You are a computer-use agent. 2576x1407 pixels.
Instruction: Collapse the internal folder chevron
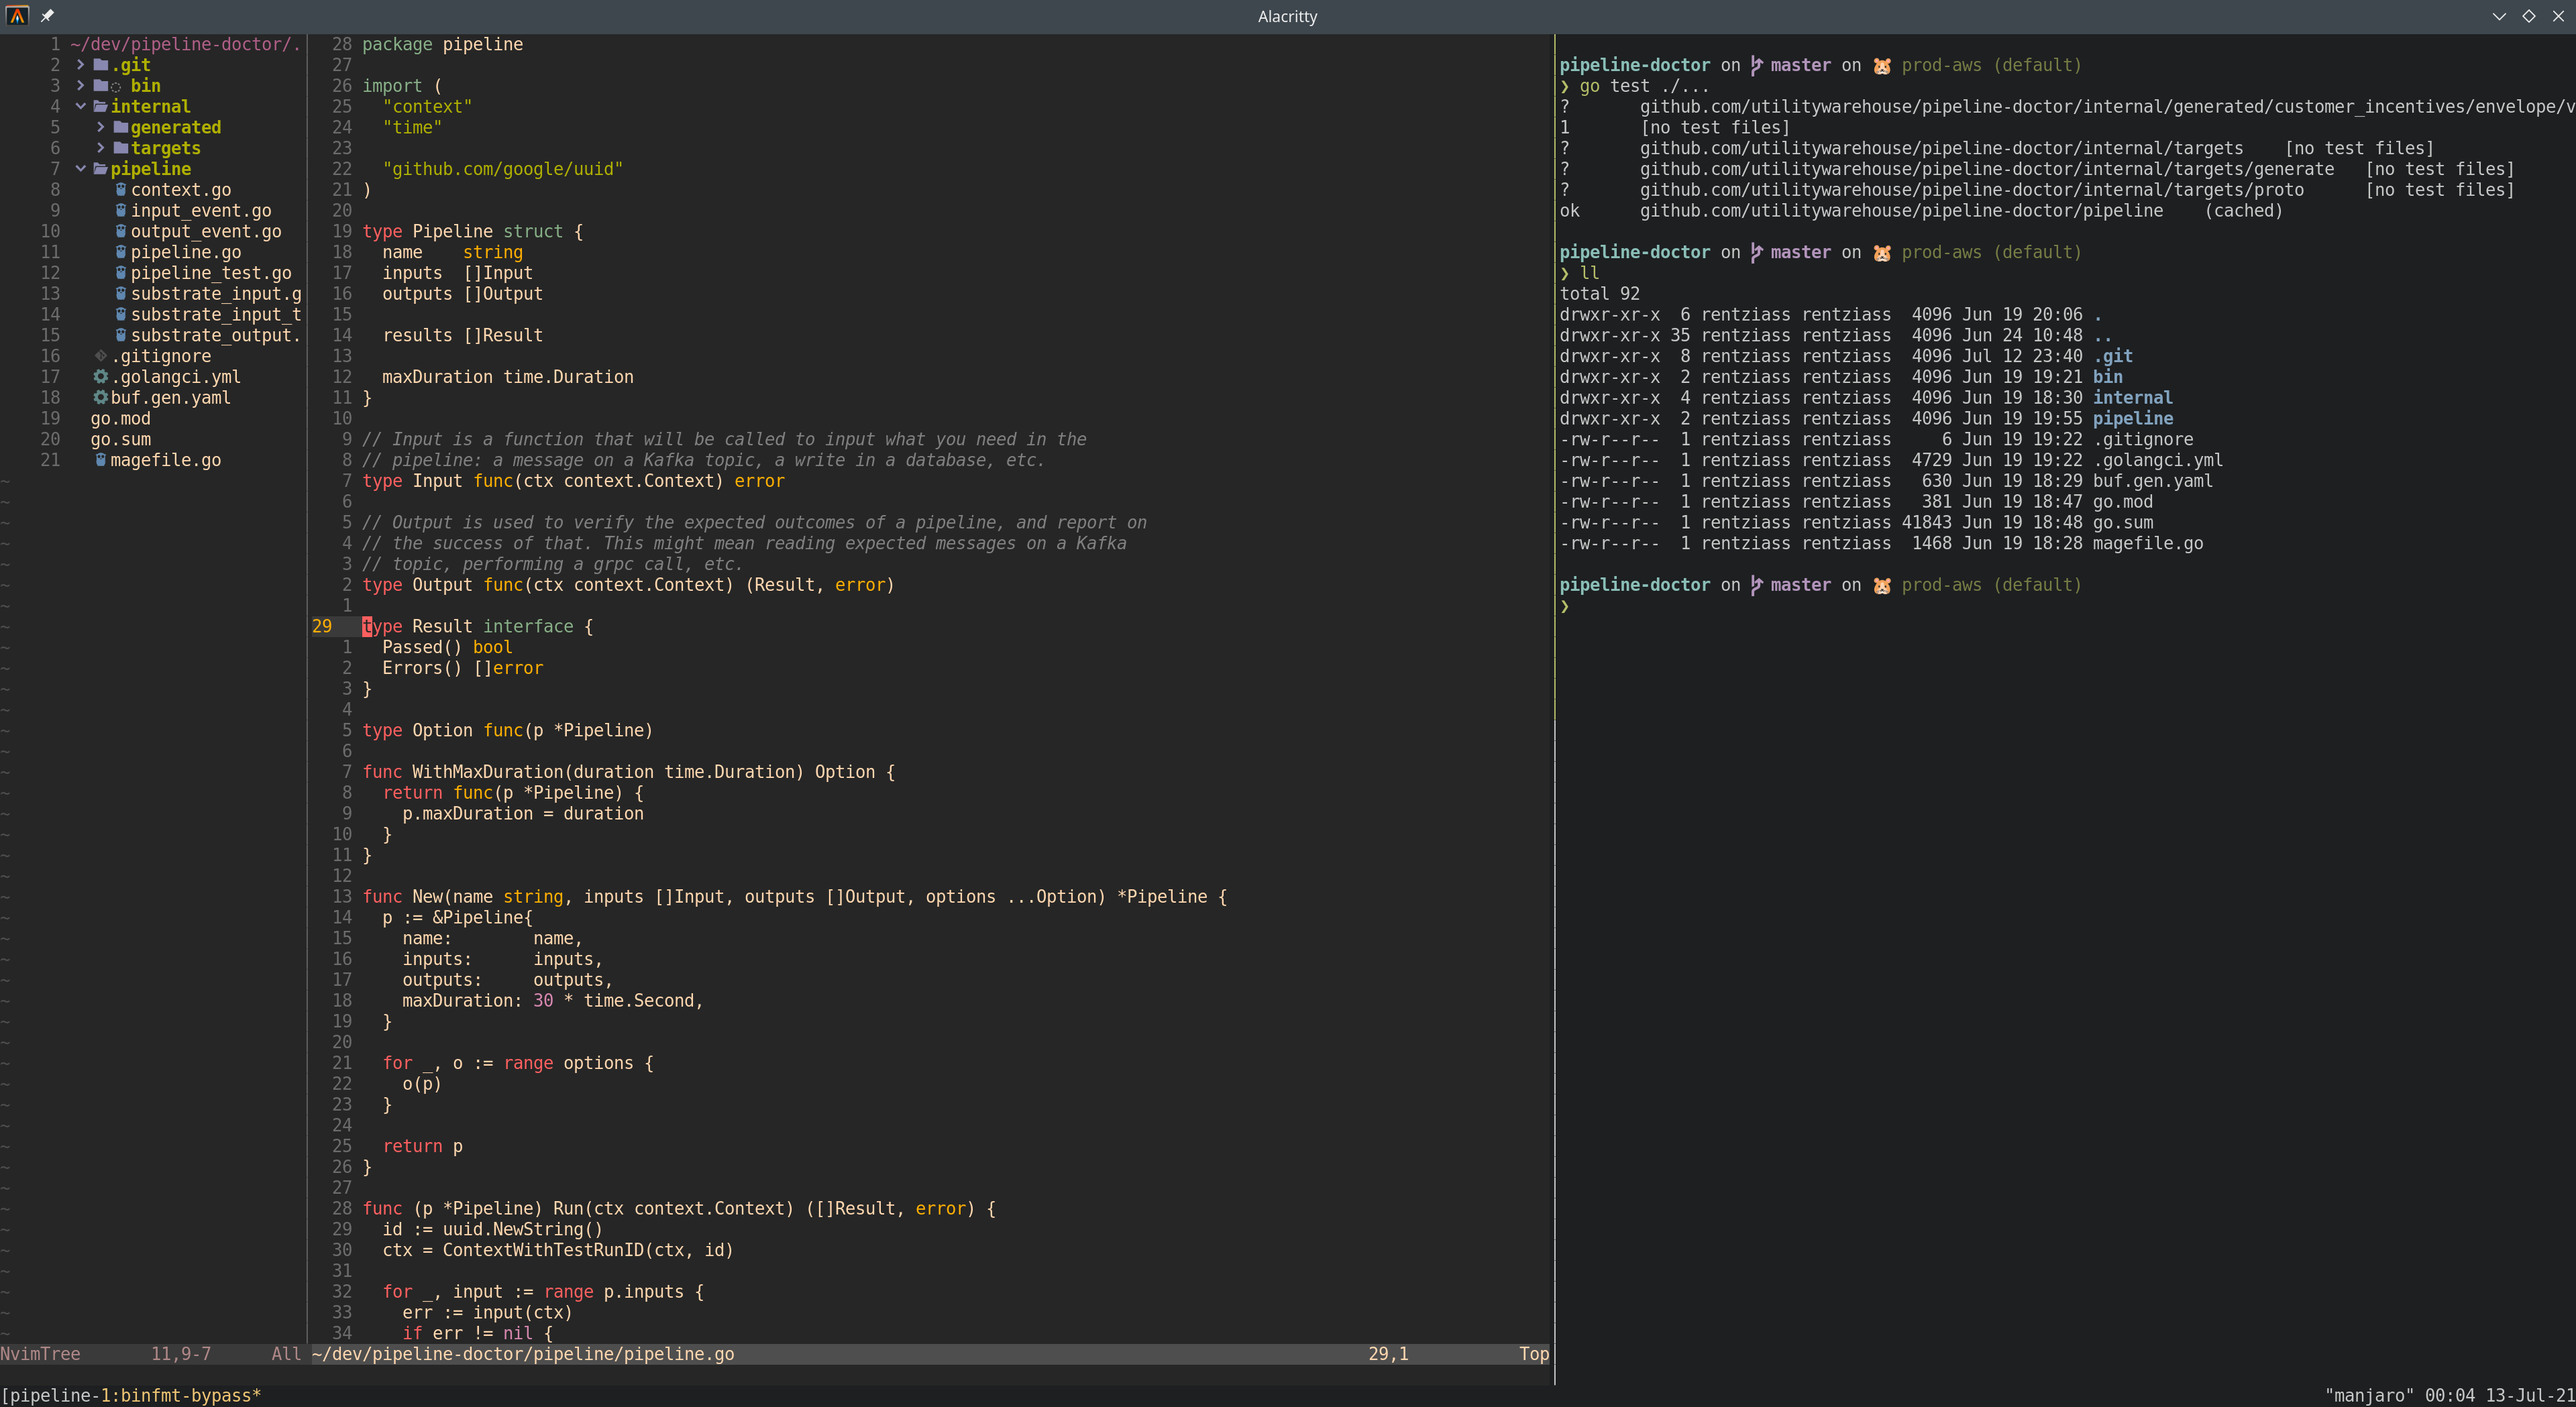(x=81, y=107)
